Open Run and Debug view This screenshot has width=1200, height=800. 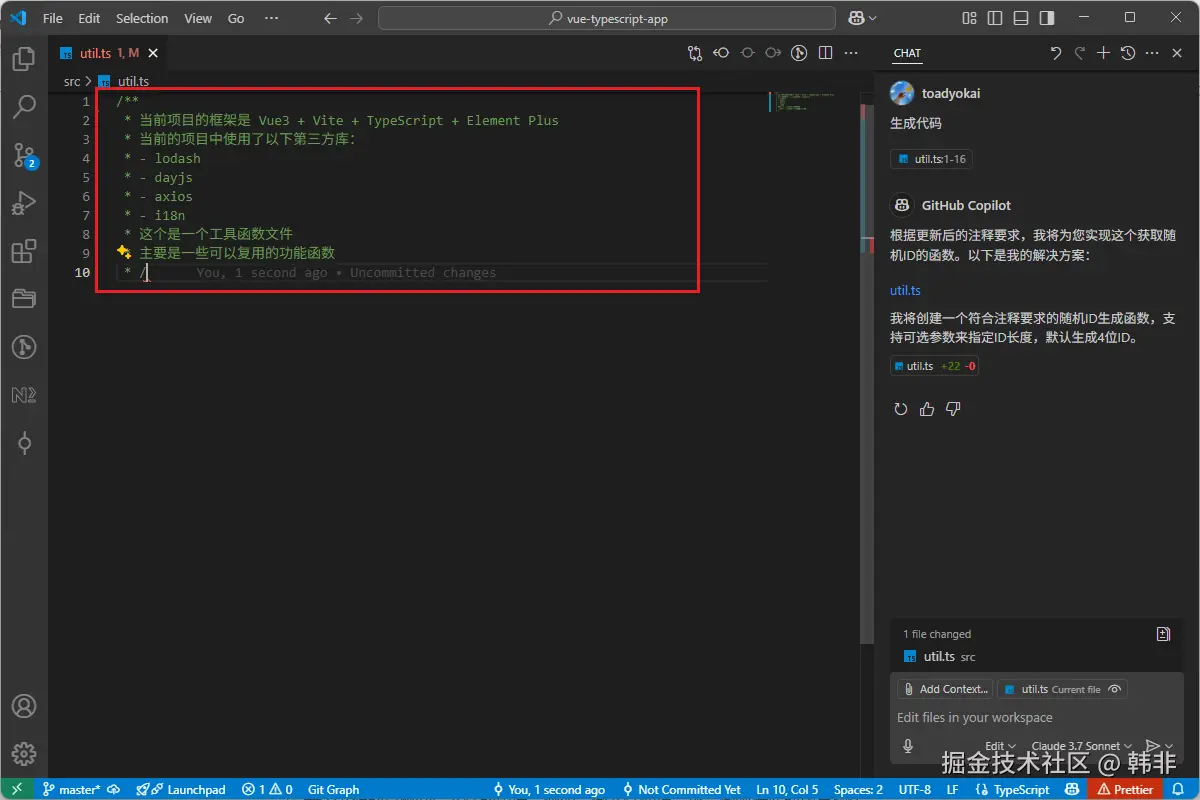pyautogui.click(x=24, y=203)
